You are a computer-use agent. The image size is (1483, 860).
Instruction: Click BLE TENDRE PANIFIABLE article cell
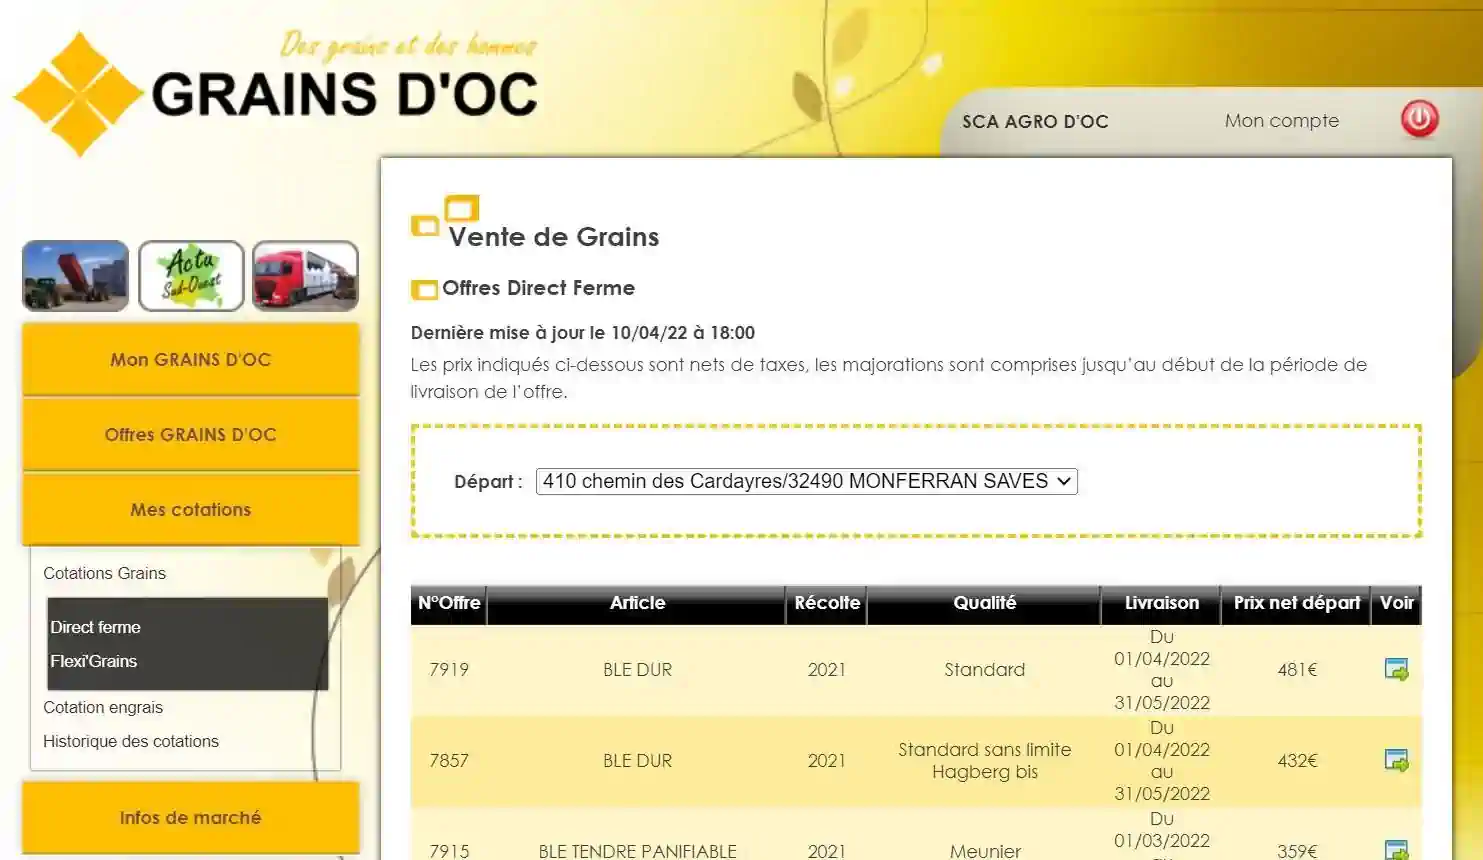[637, 851]
